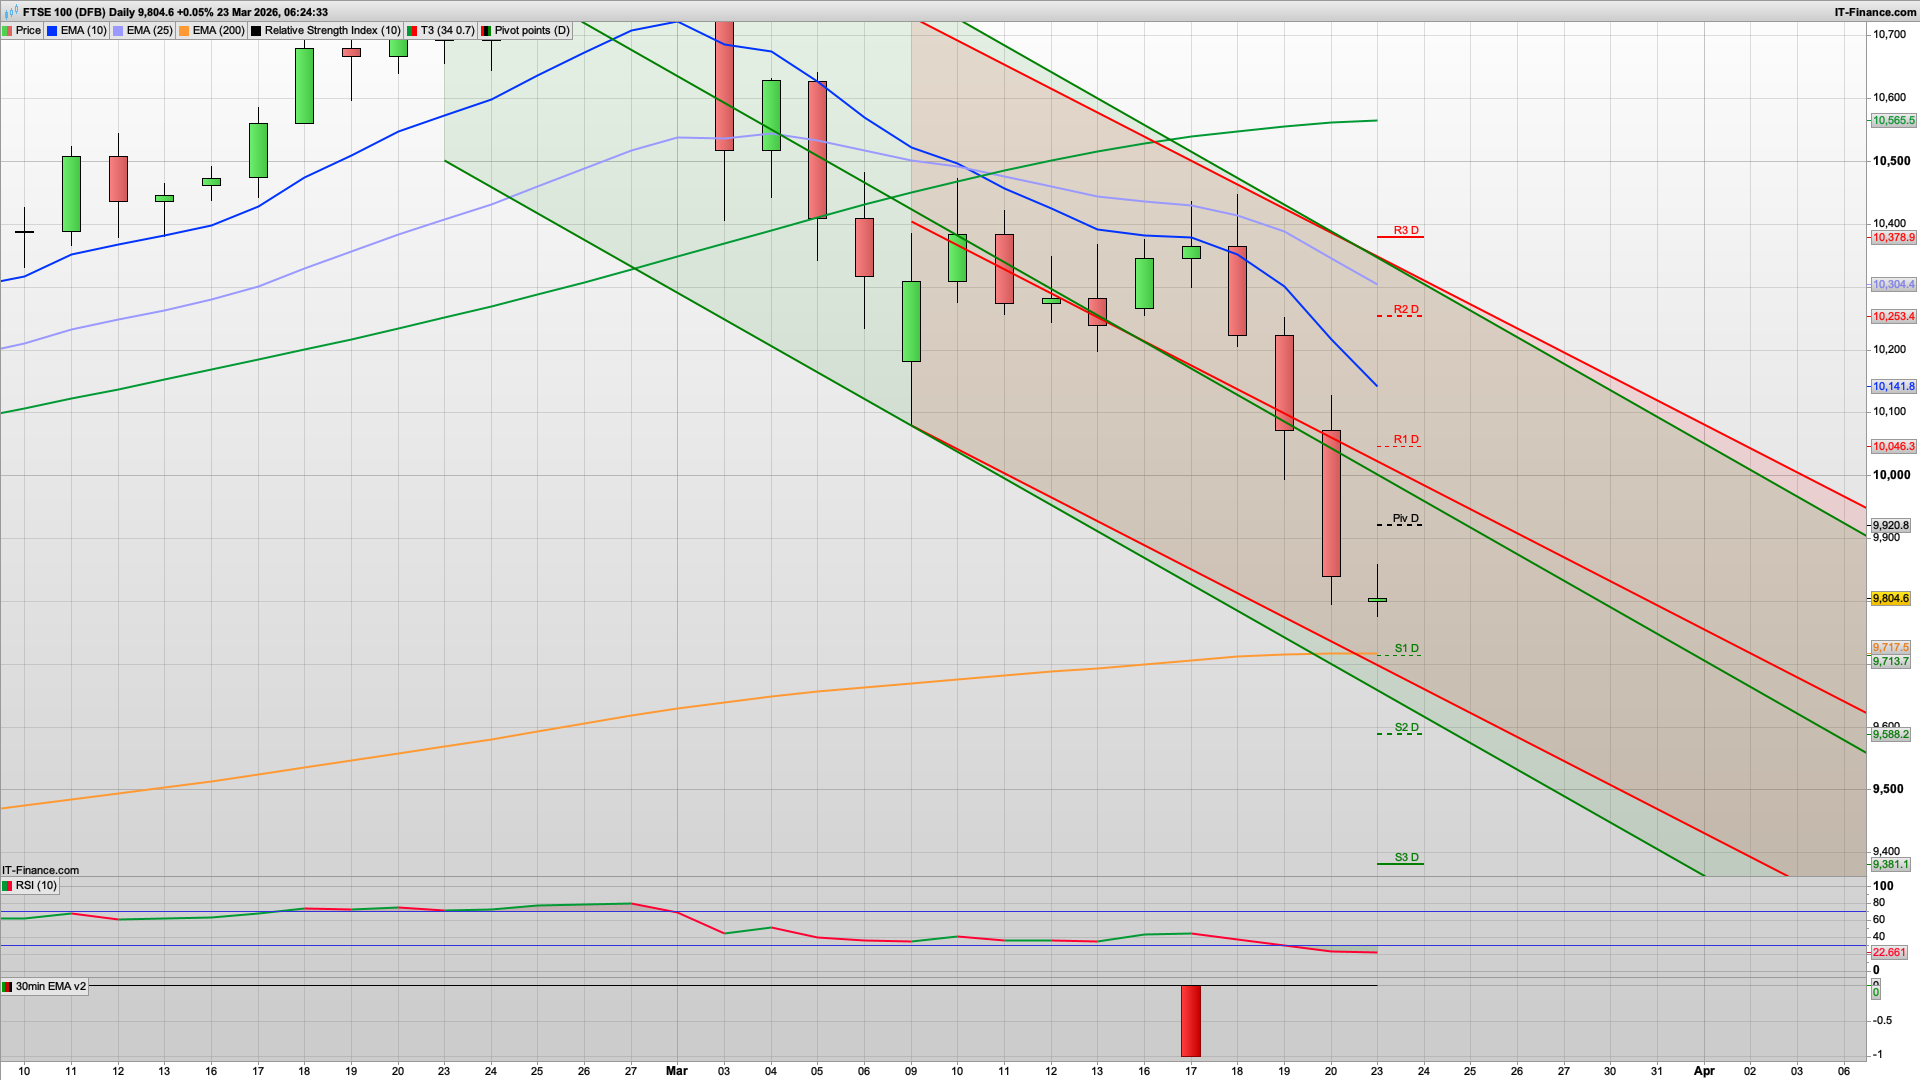Click the T3 (34 0.7) legend icon
This screenshot has width=1920, height=1080.
(410, 30)
